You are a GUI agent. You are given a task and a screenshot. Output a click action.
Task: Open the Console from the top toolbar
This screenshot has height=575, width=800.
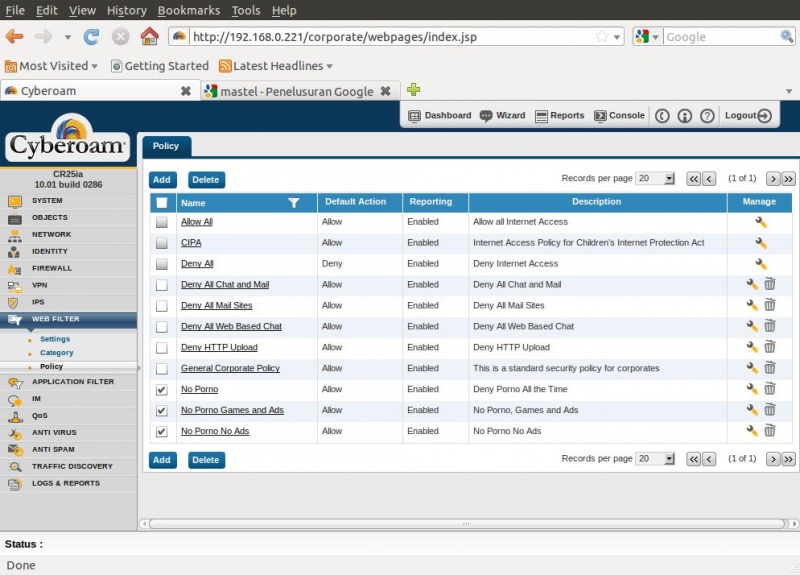pyautogui.click(x=619, y=116)
